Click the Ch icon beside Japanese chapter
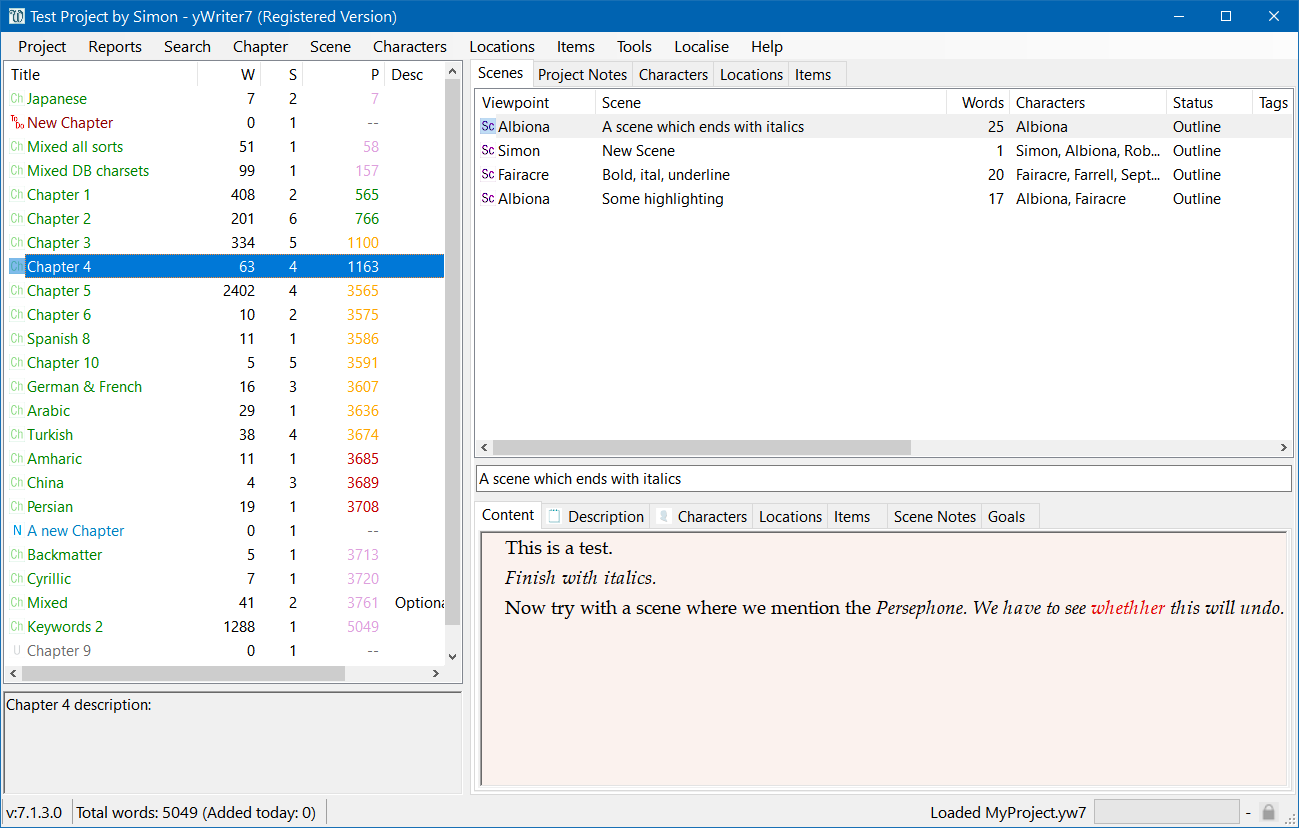1299x828 pixels. point(17,99)
